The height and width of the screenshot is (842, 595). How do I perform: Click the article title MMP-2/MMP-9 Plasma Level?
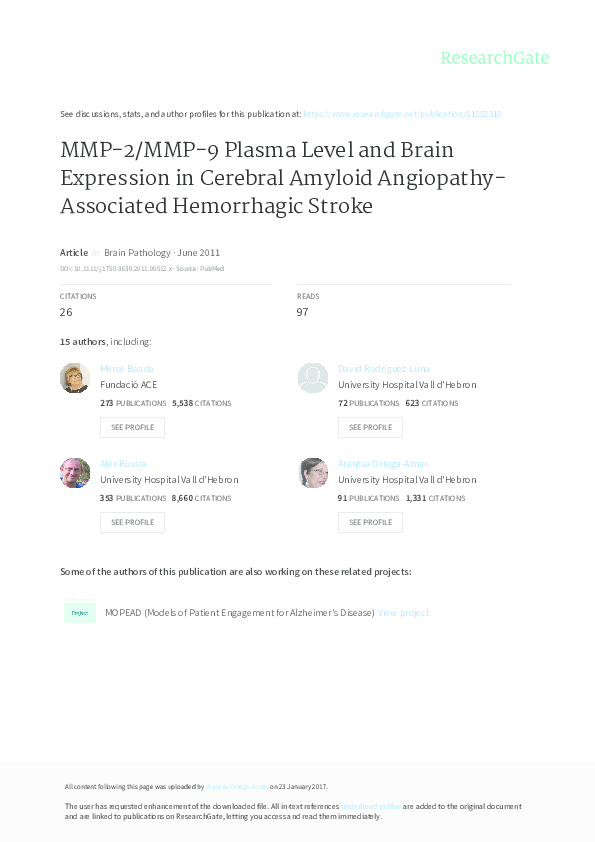[256, 150]
